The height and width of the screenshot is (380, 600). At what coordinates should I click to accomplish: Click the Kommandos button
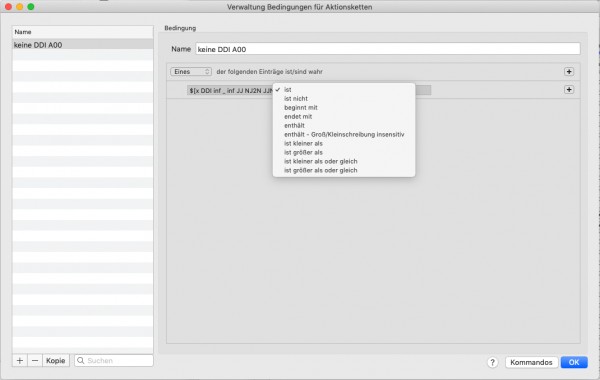pos(531,362)
